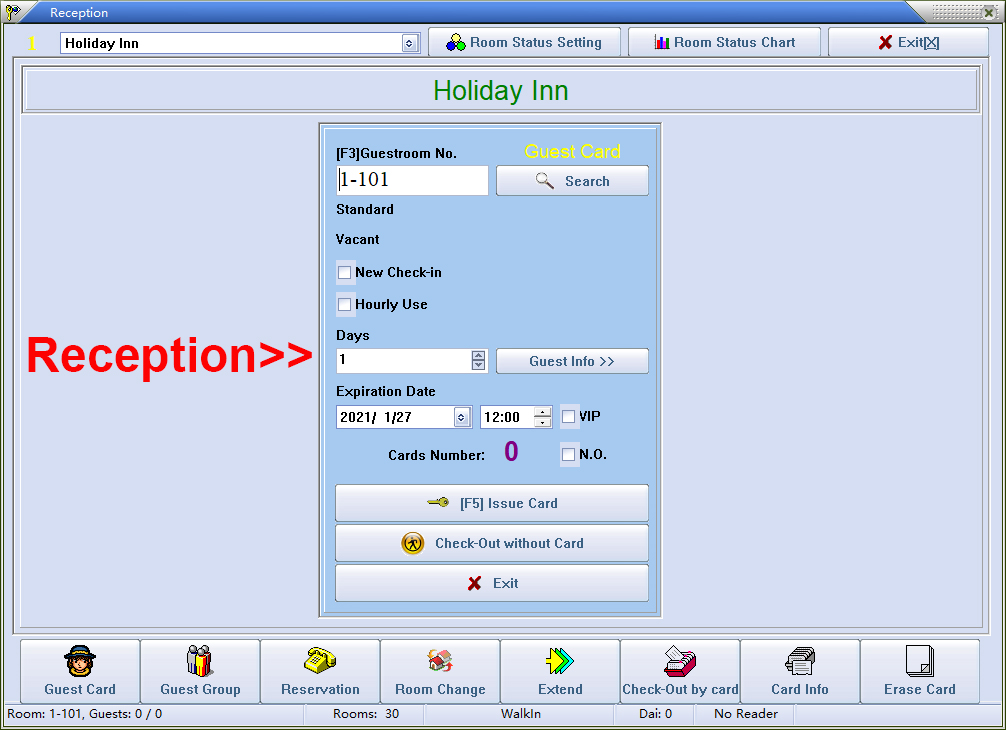
Task: Check the VIP checkbox
Action: [x=569, y=416]
